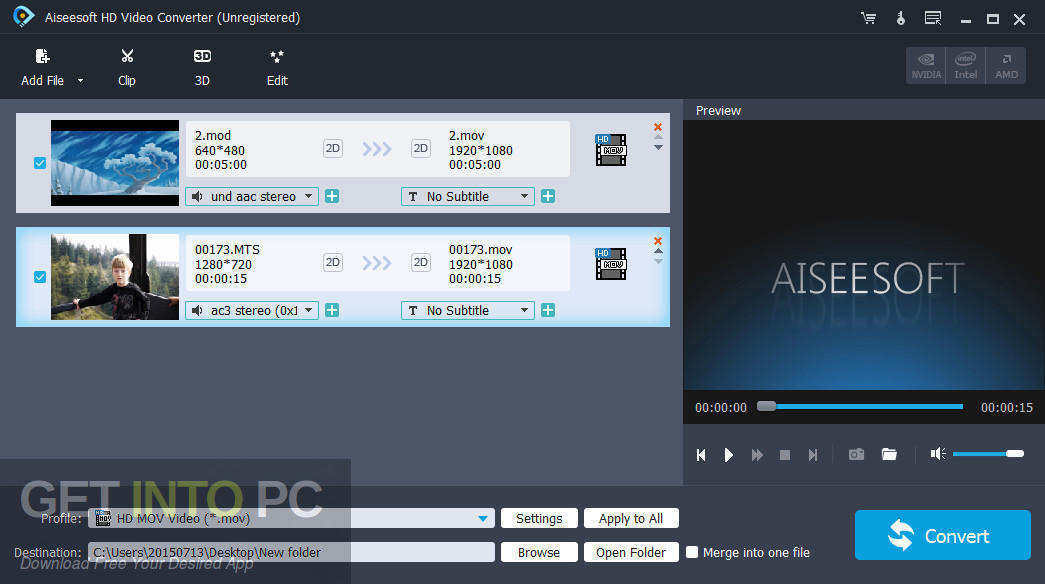Click the Convert button

tap(941, 534)
